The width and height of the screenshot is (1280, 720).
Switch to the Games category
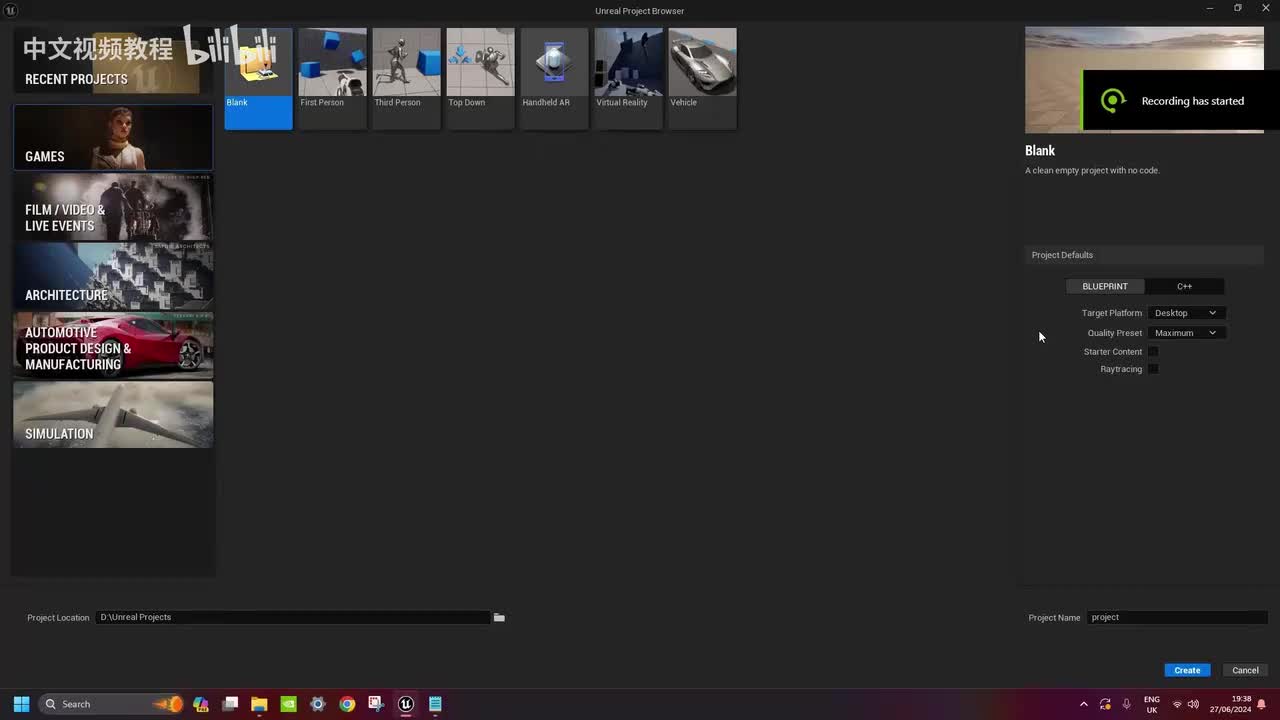(x=113, y=137)
